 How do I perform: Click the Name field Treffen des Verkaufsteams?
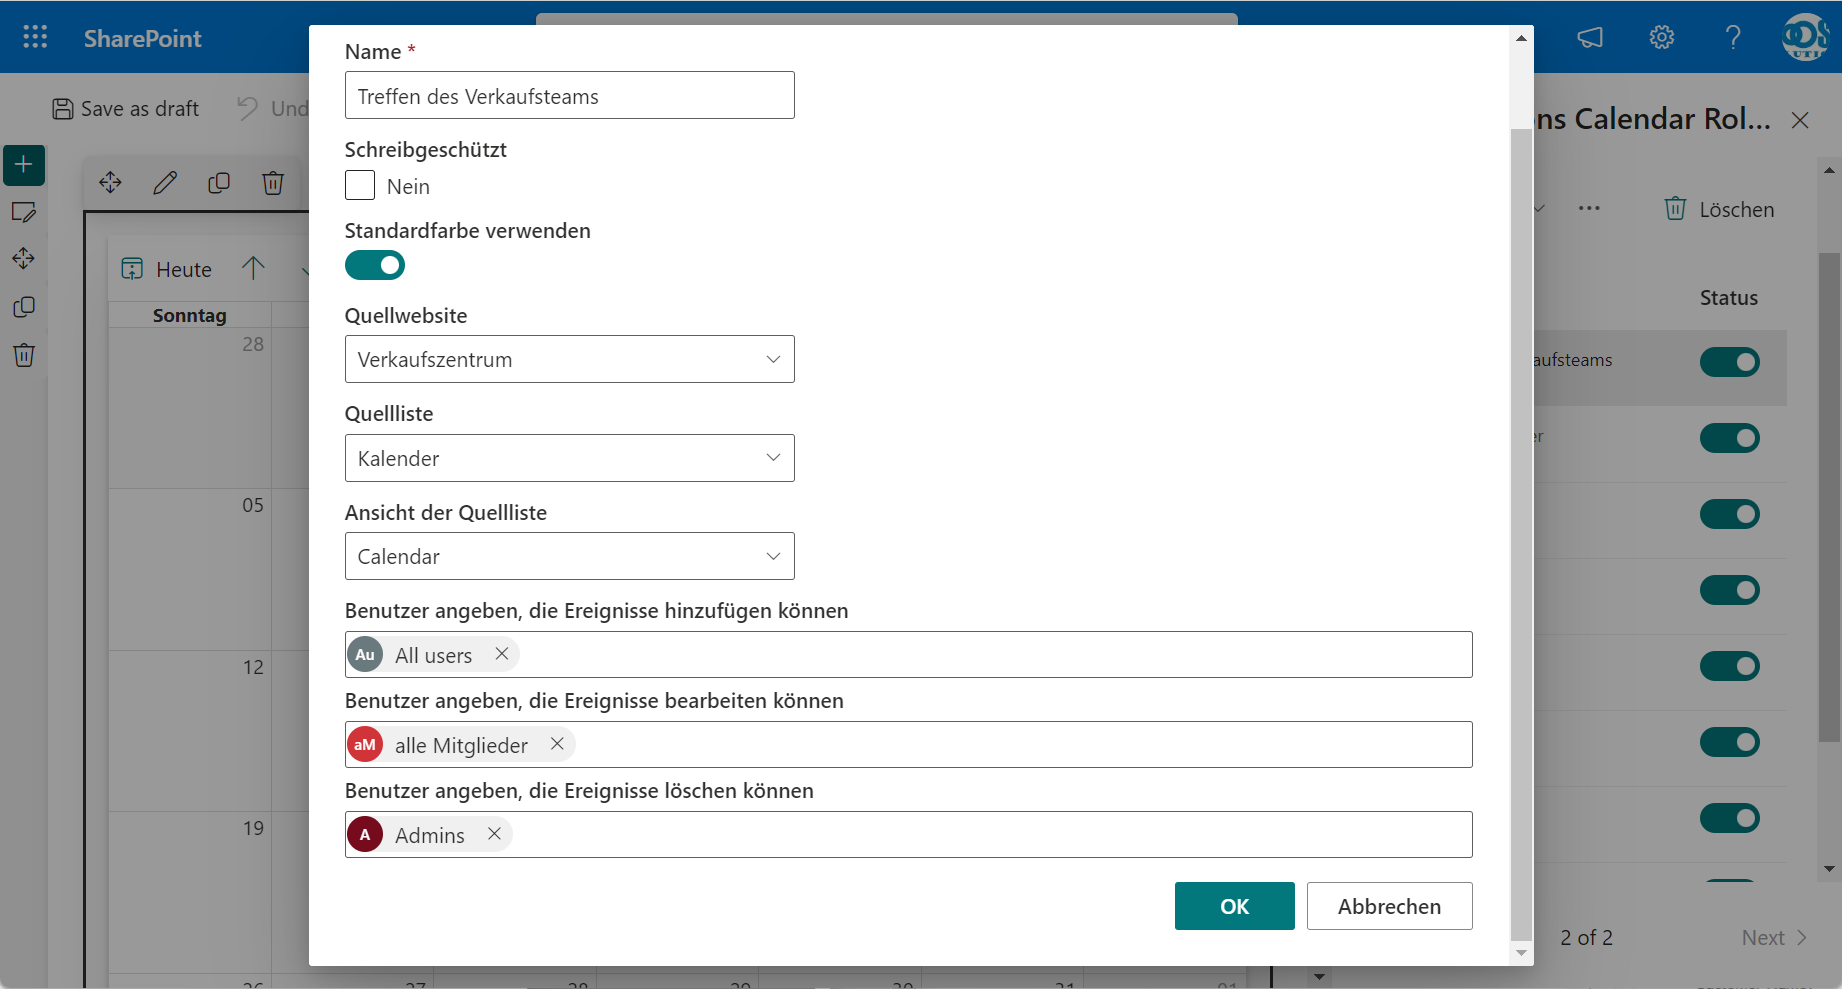point(570,95)
